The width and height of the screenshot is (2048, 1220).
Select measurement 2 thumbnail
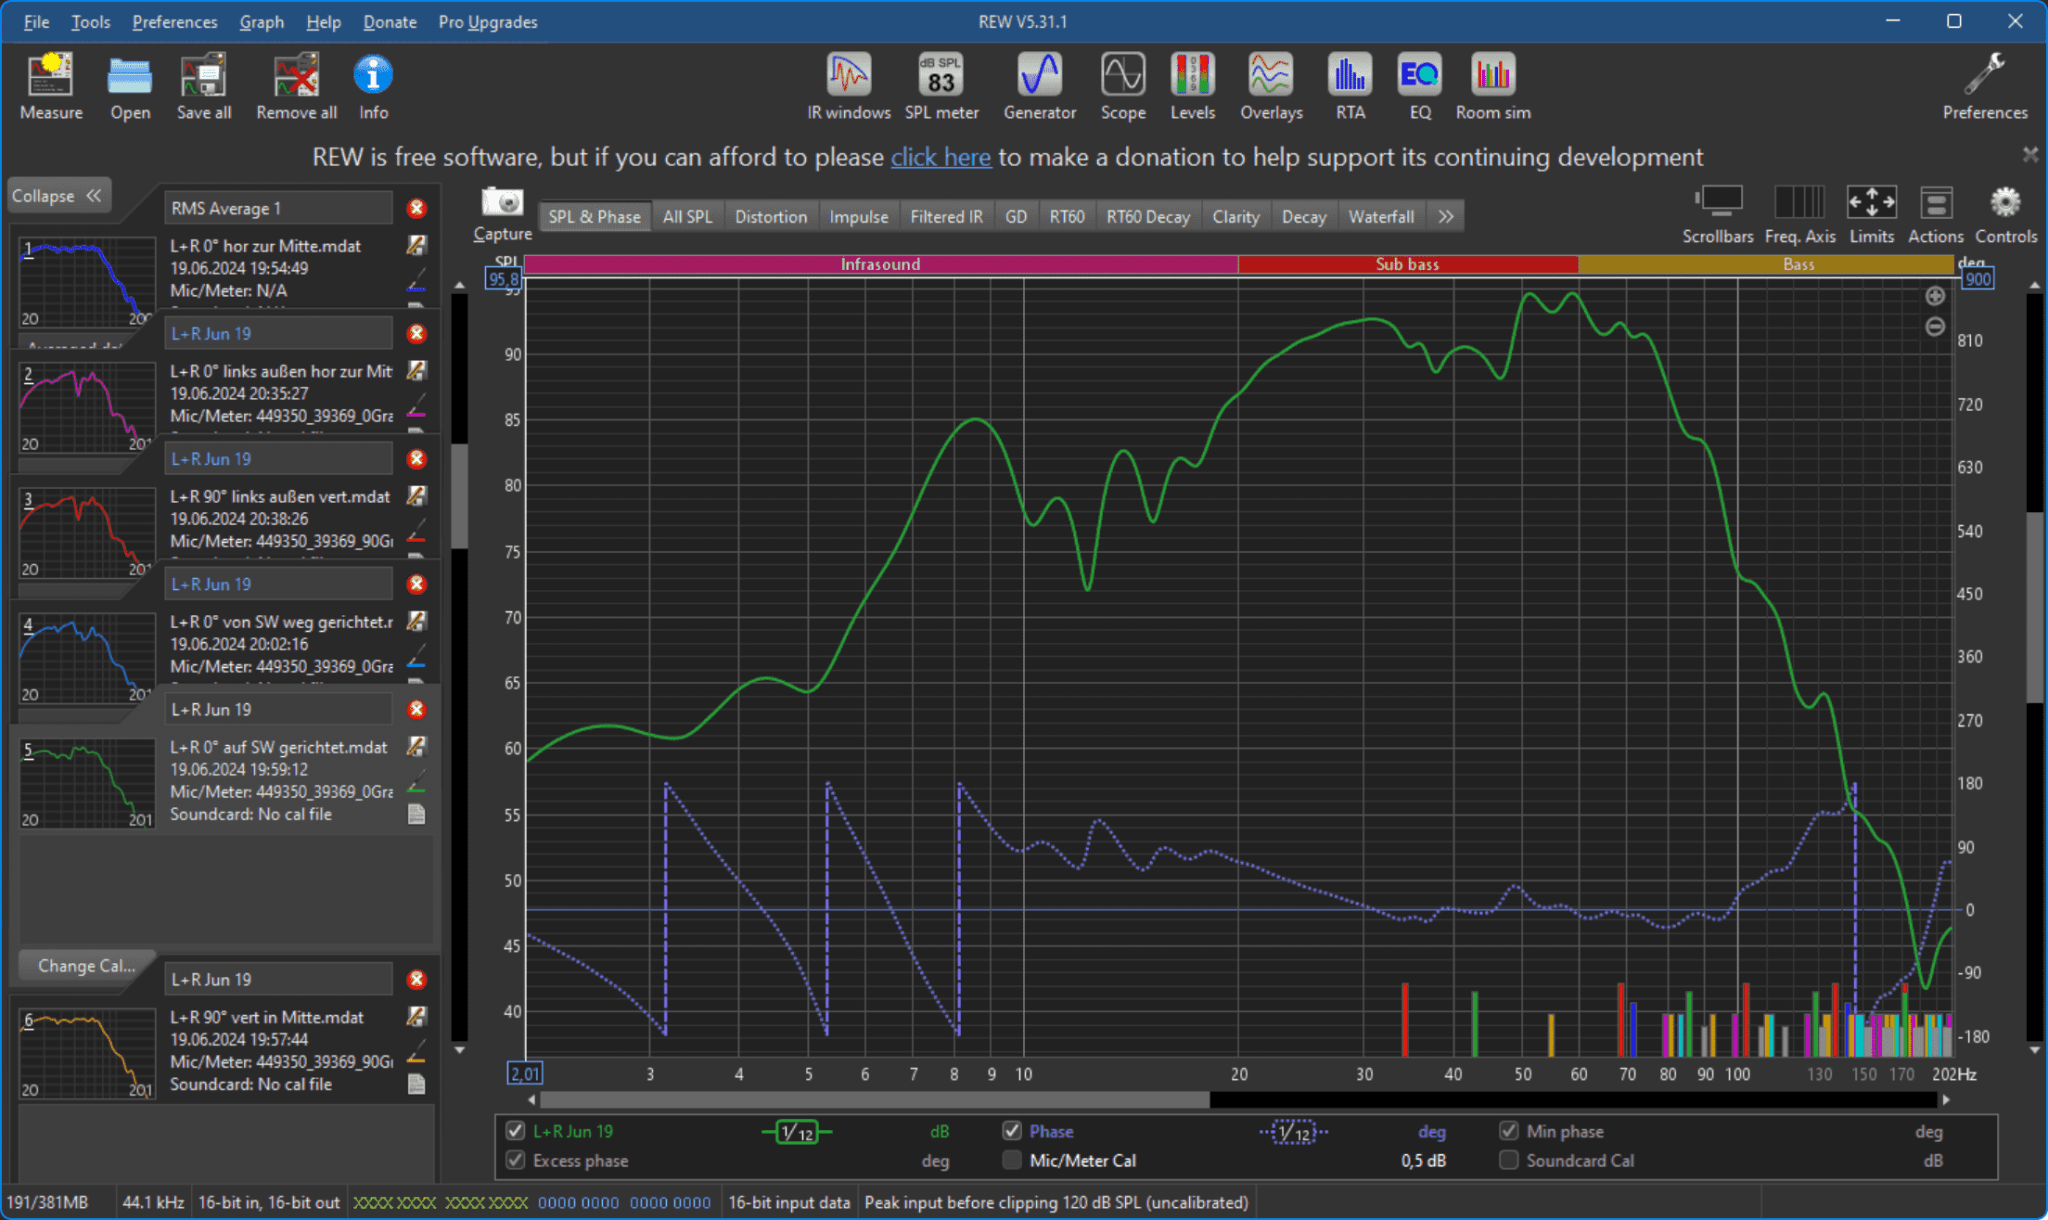(x=87, y=407)
